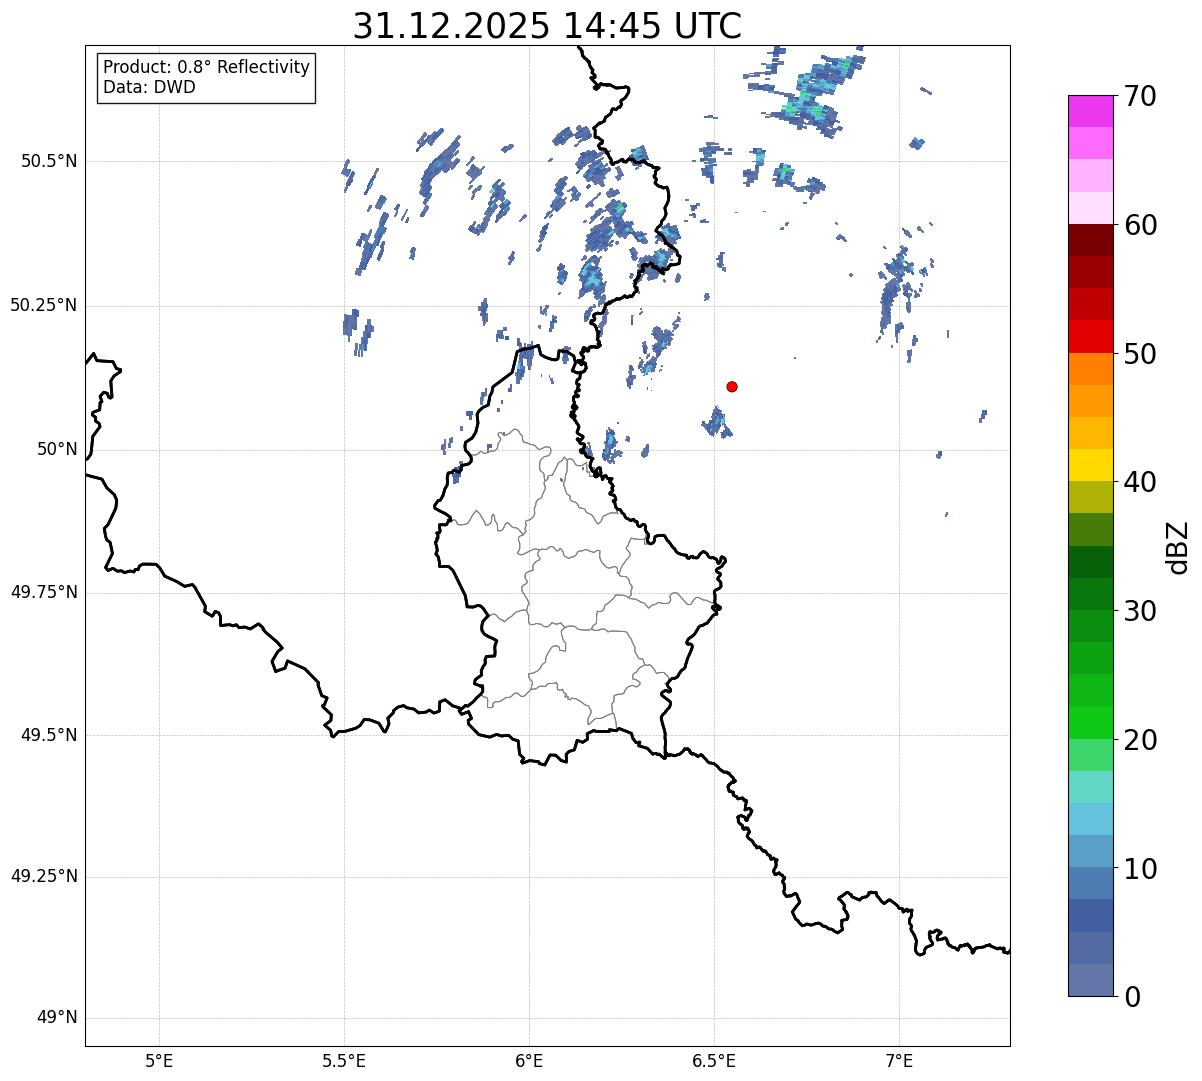1202x1081 pixels.
Task: Click the latitude label '49.25°N'
Action: point(44,876)
